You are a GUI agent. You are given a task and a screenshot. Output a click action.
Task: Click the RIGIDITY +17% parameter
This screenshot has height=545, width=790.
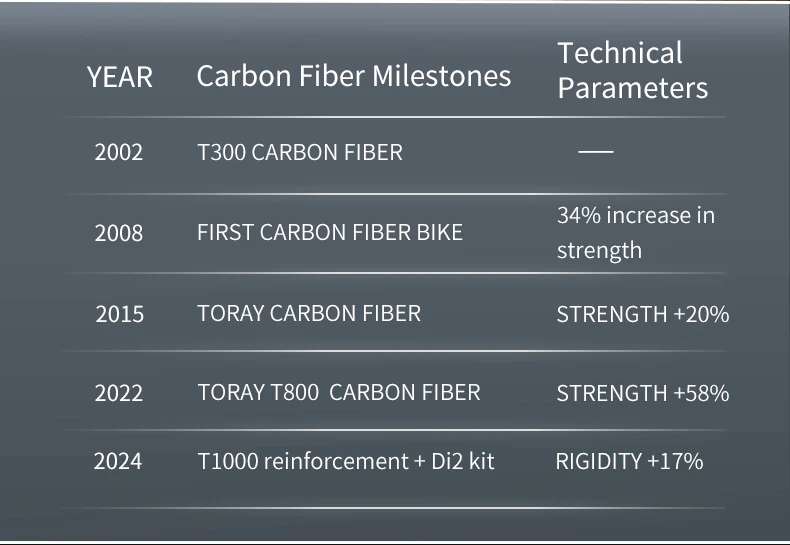[629, 461]
